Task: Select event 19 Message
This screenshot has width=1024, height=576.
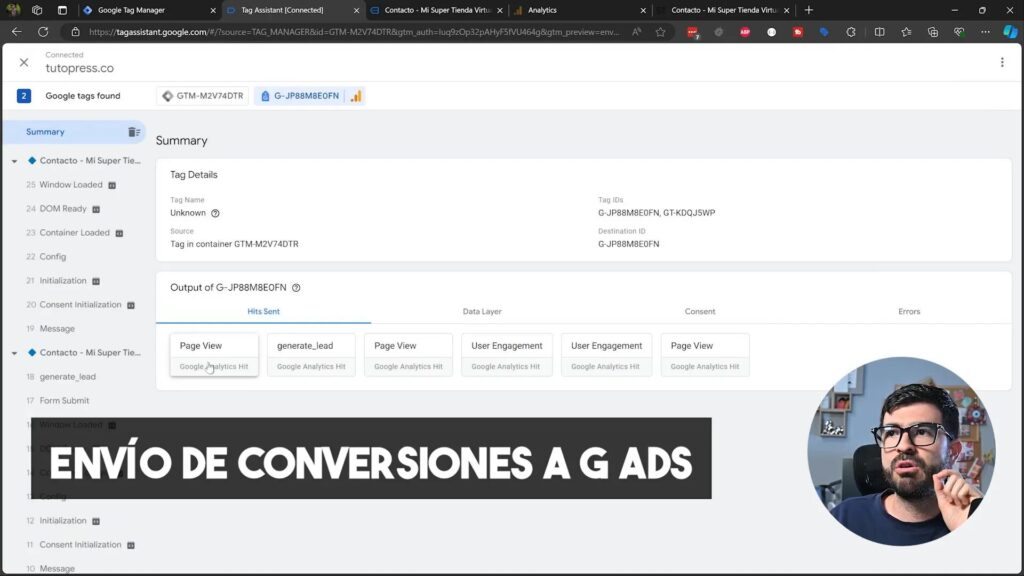Action: (57, 328)
